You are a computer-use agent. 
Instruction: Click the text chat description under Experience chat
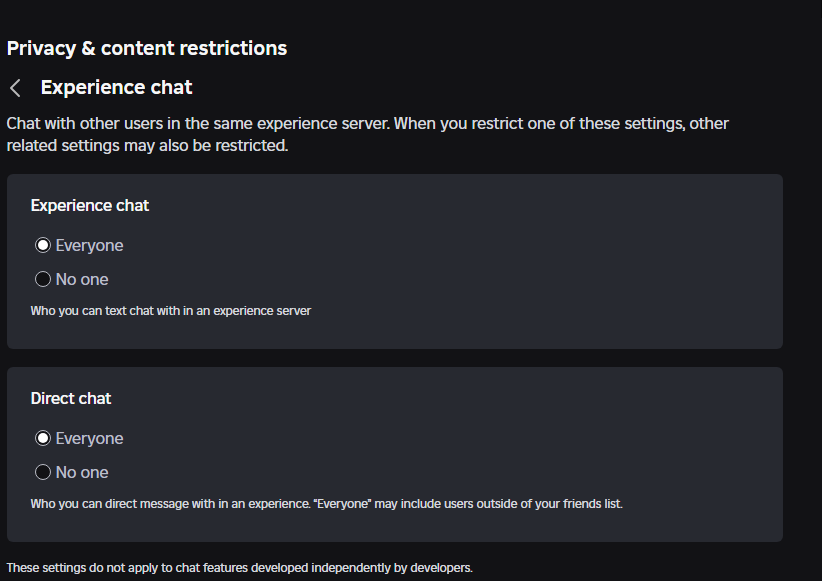pos(171,311)
